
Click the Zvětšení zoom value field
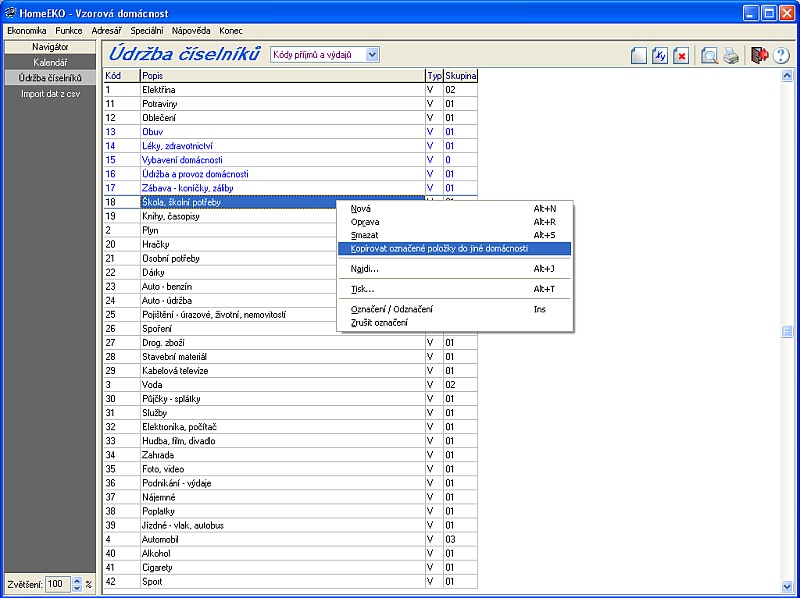pyautogui.click(x=57, y=584)
